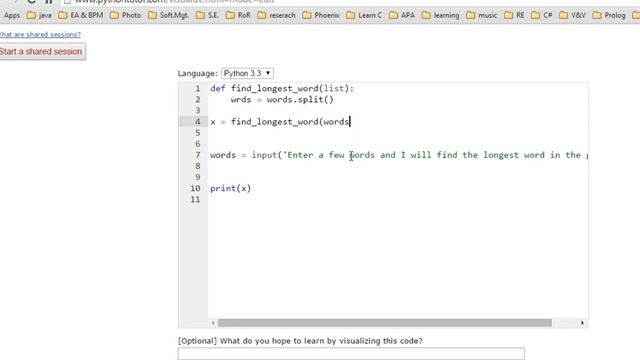The image size is (640, 360).
Task: Click the Start a shared session button
Action: point(42,51)
